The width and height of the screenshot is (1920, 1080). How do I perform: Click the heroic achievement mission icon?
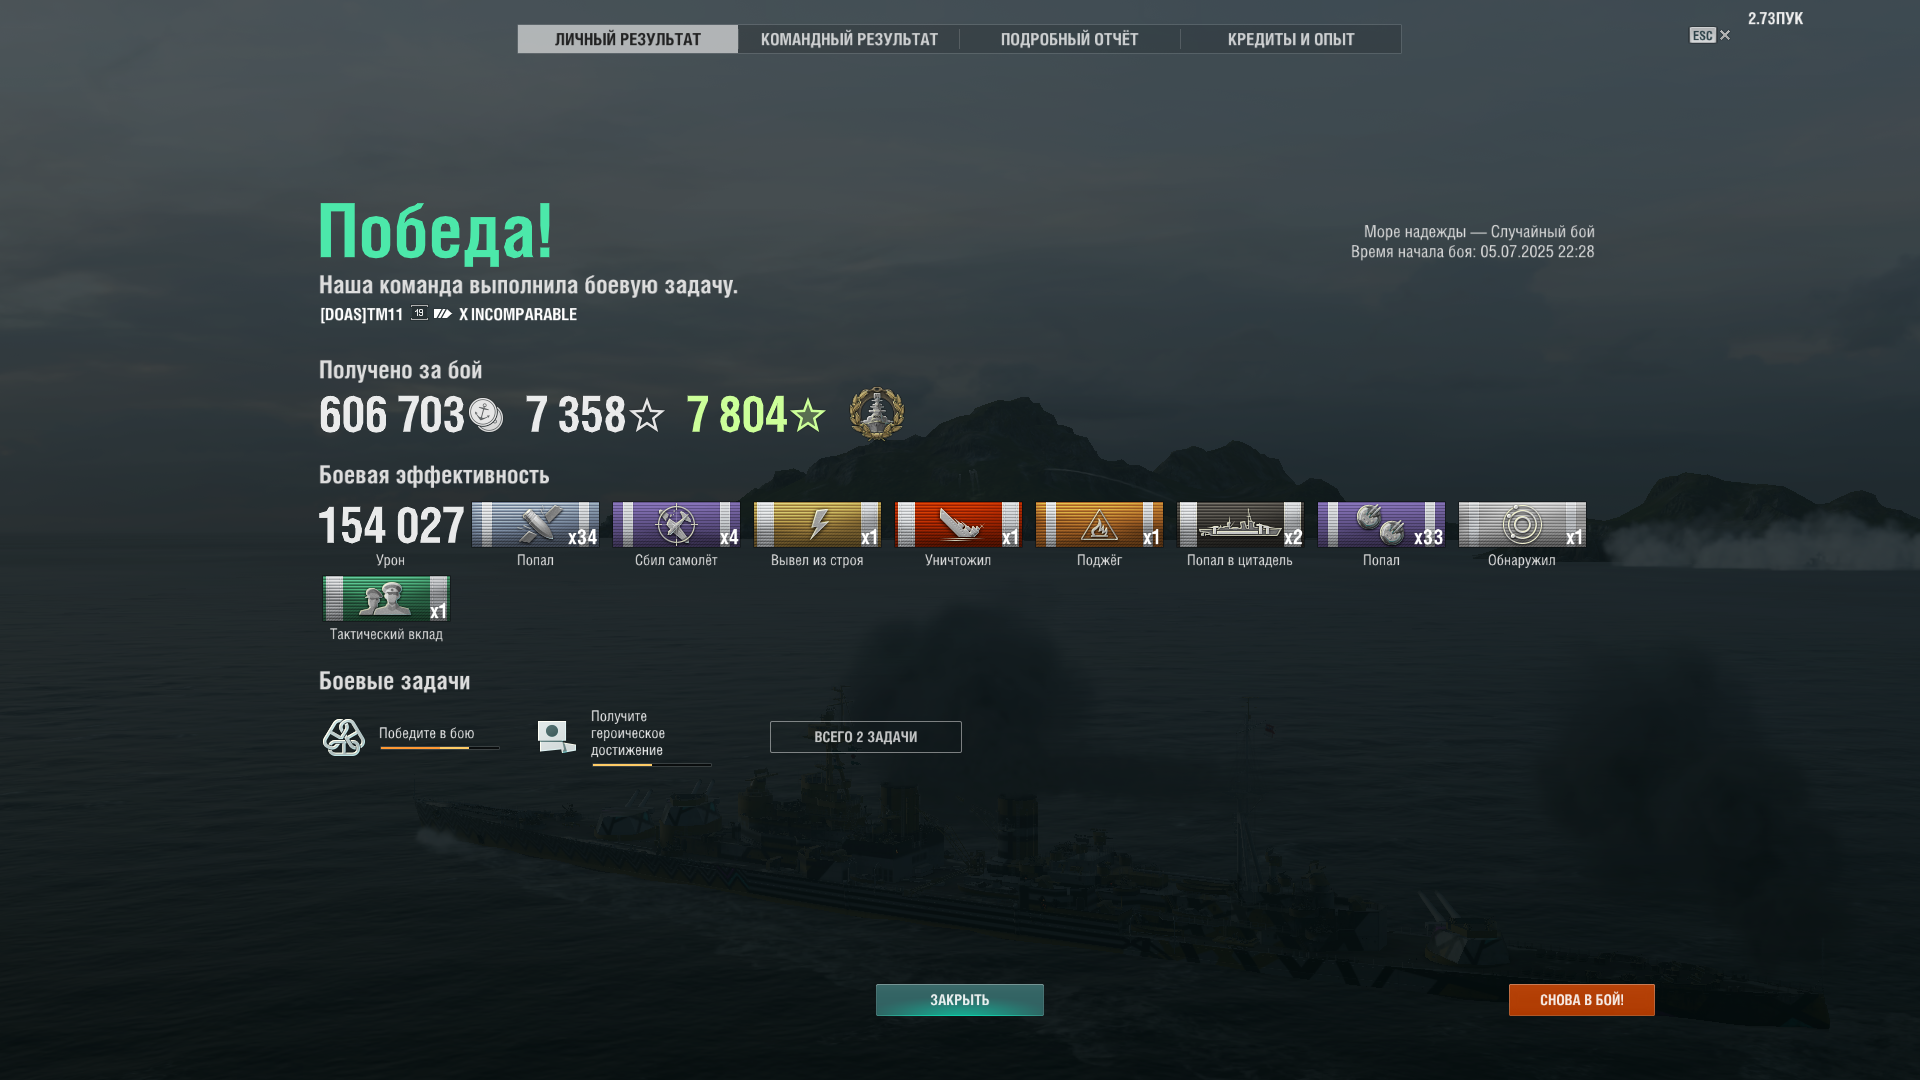click(x=556, y=737)
